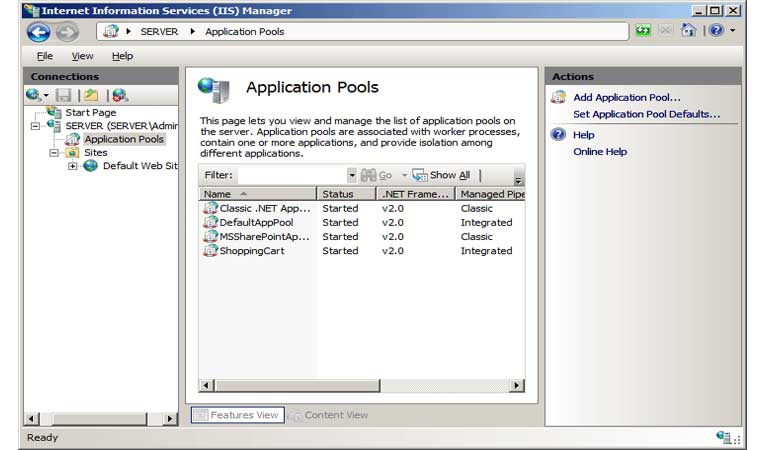Image resolution: width=768 pixels, height=450 pixels.
Task: Select Sites folder in tree
Action: pyautogui.click(x=95, y=152)
